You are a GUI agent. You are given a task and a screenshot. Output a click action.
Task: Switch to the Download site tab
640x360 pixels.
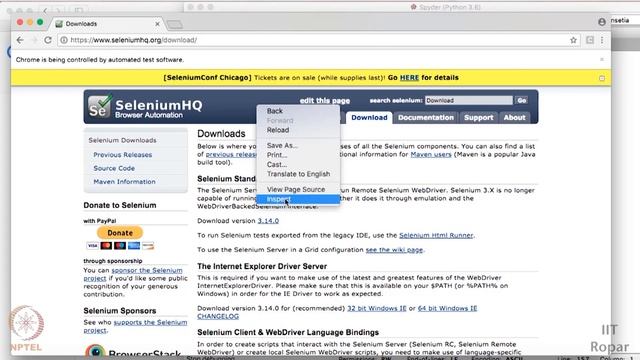tap(369, 118)
